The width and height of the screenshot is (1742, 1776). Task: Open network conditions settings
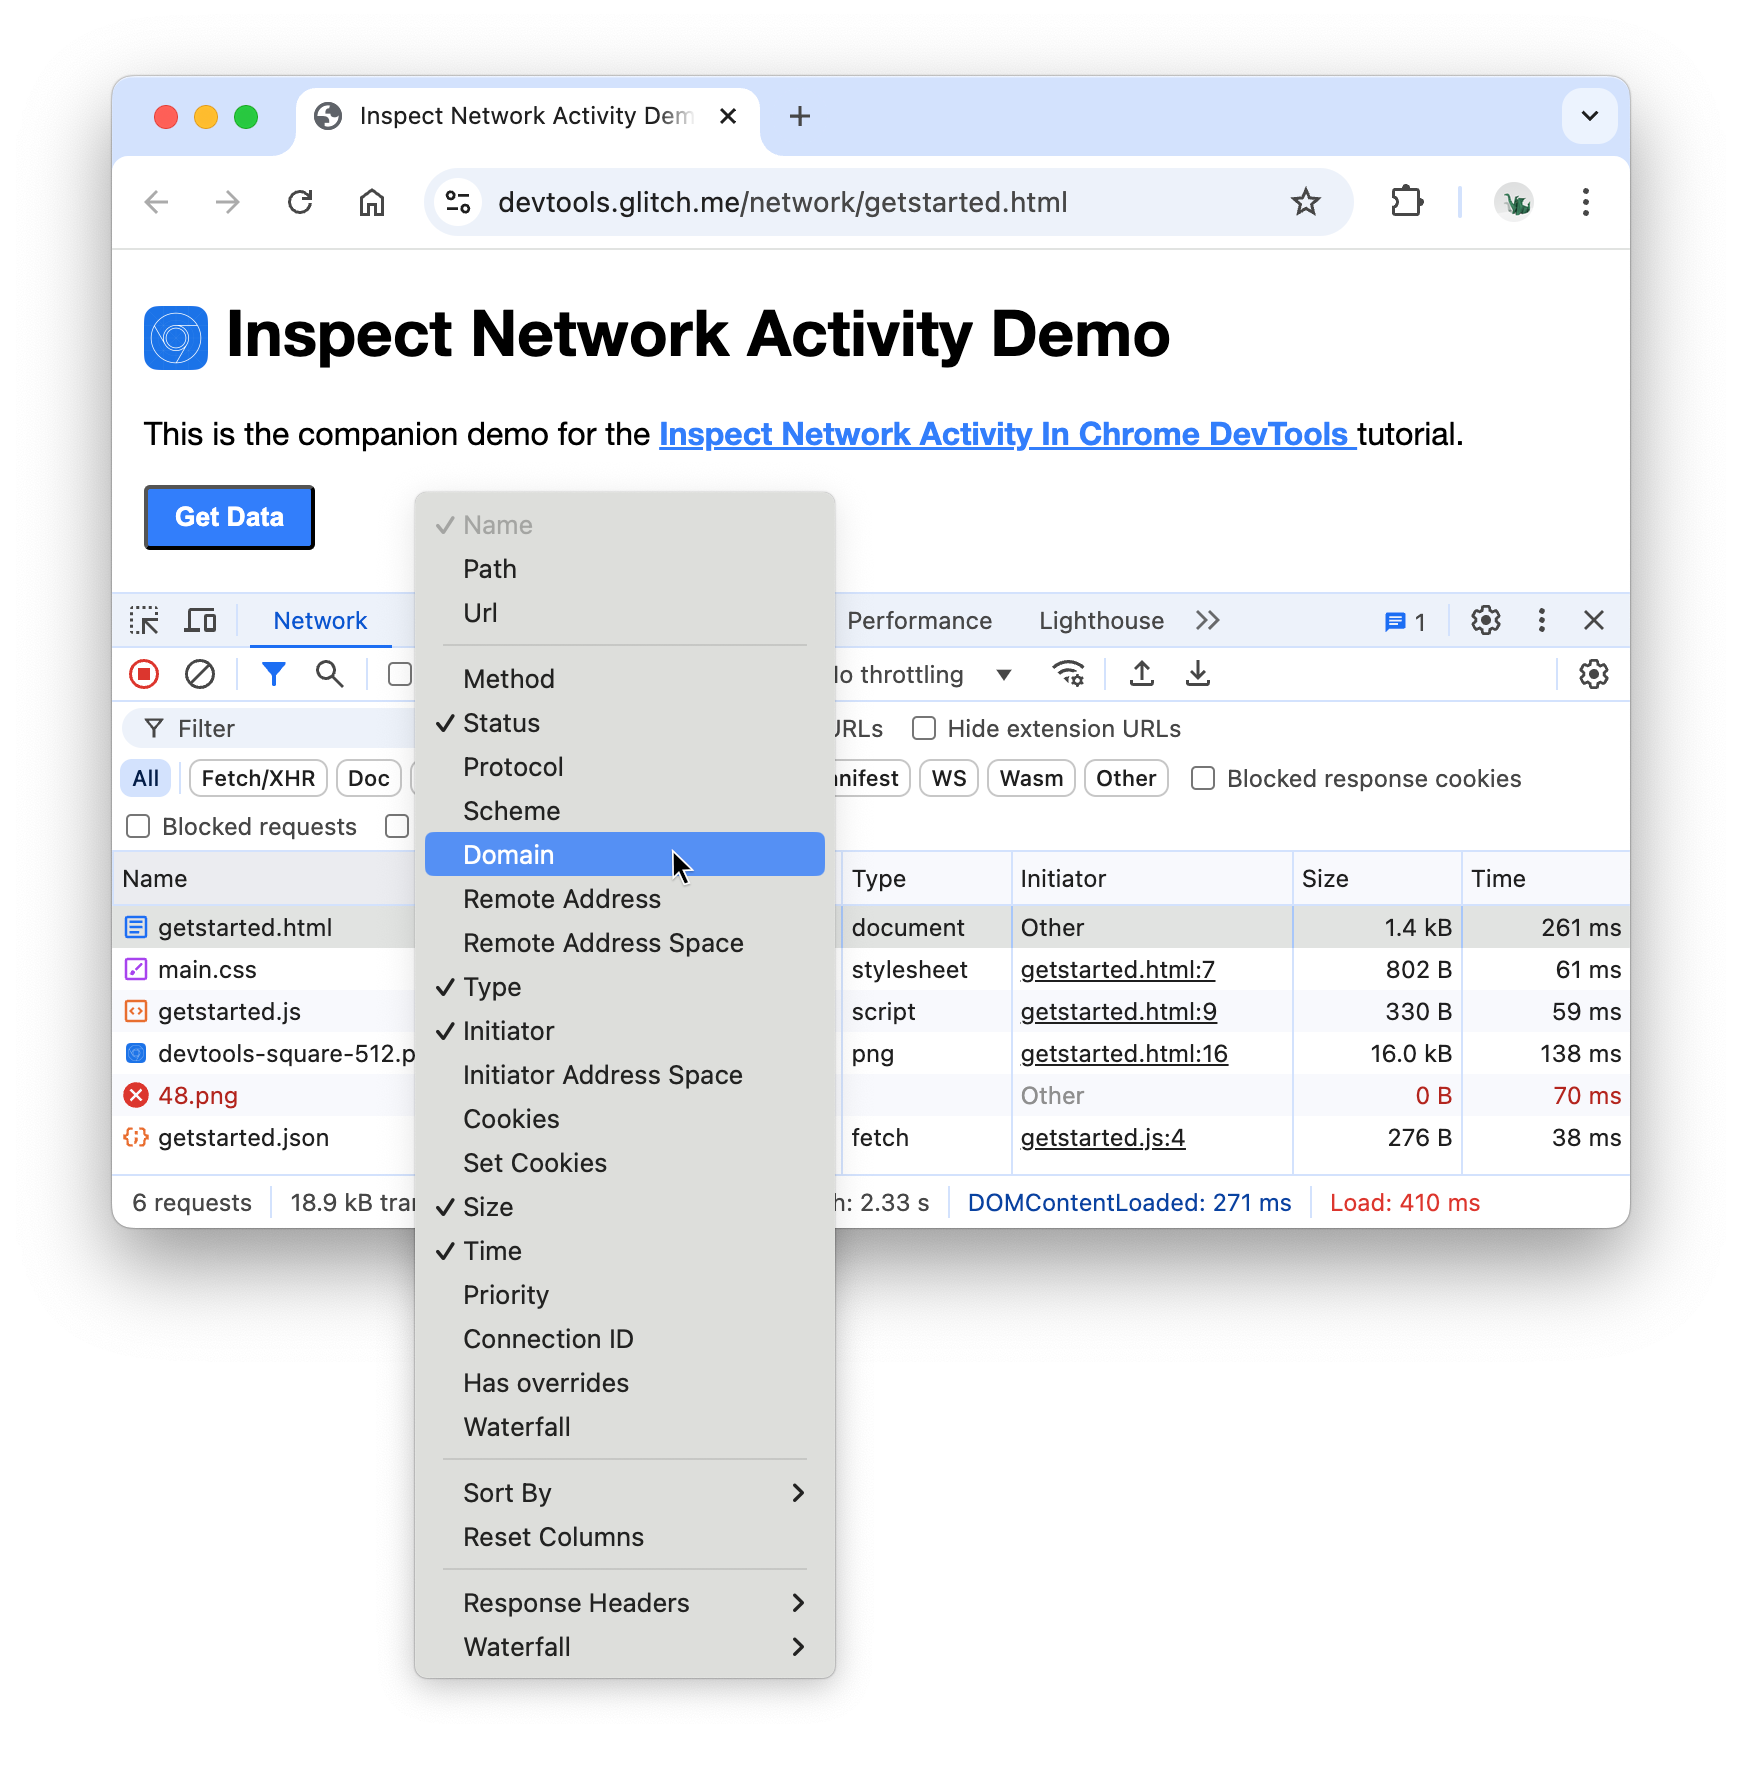(x=1070, y=674)
